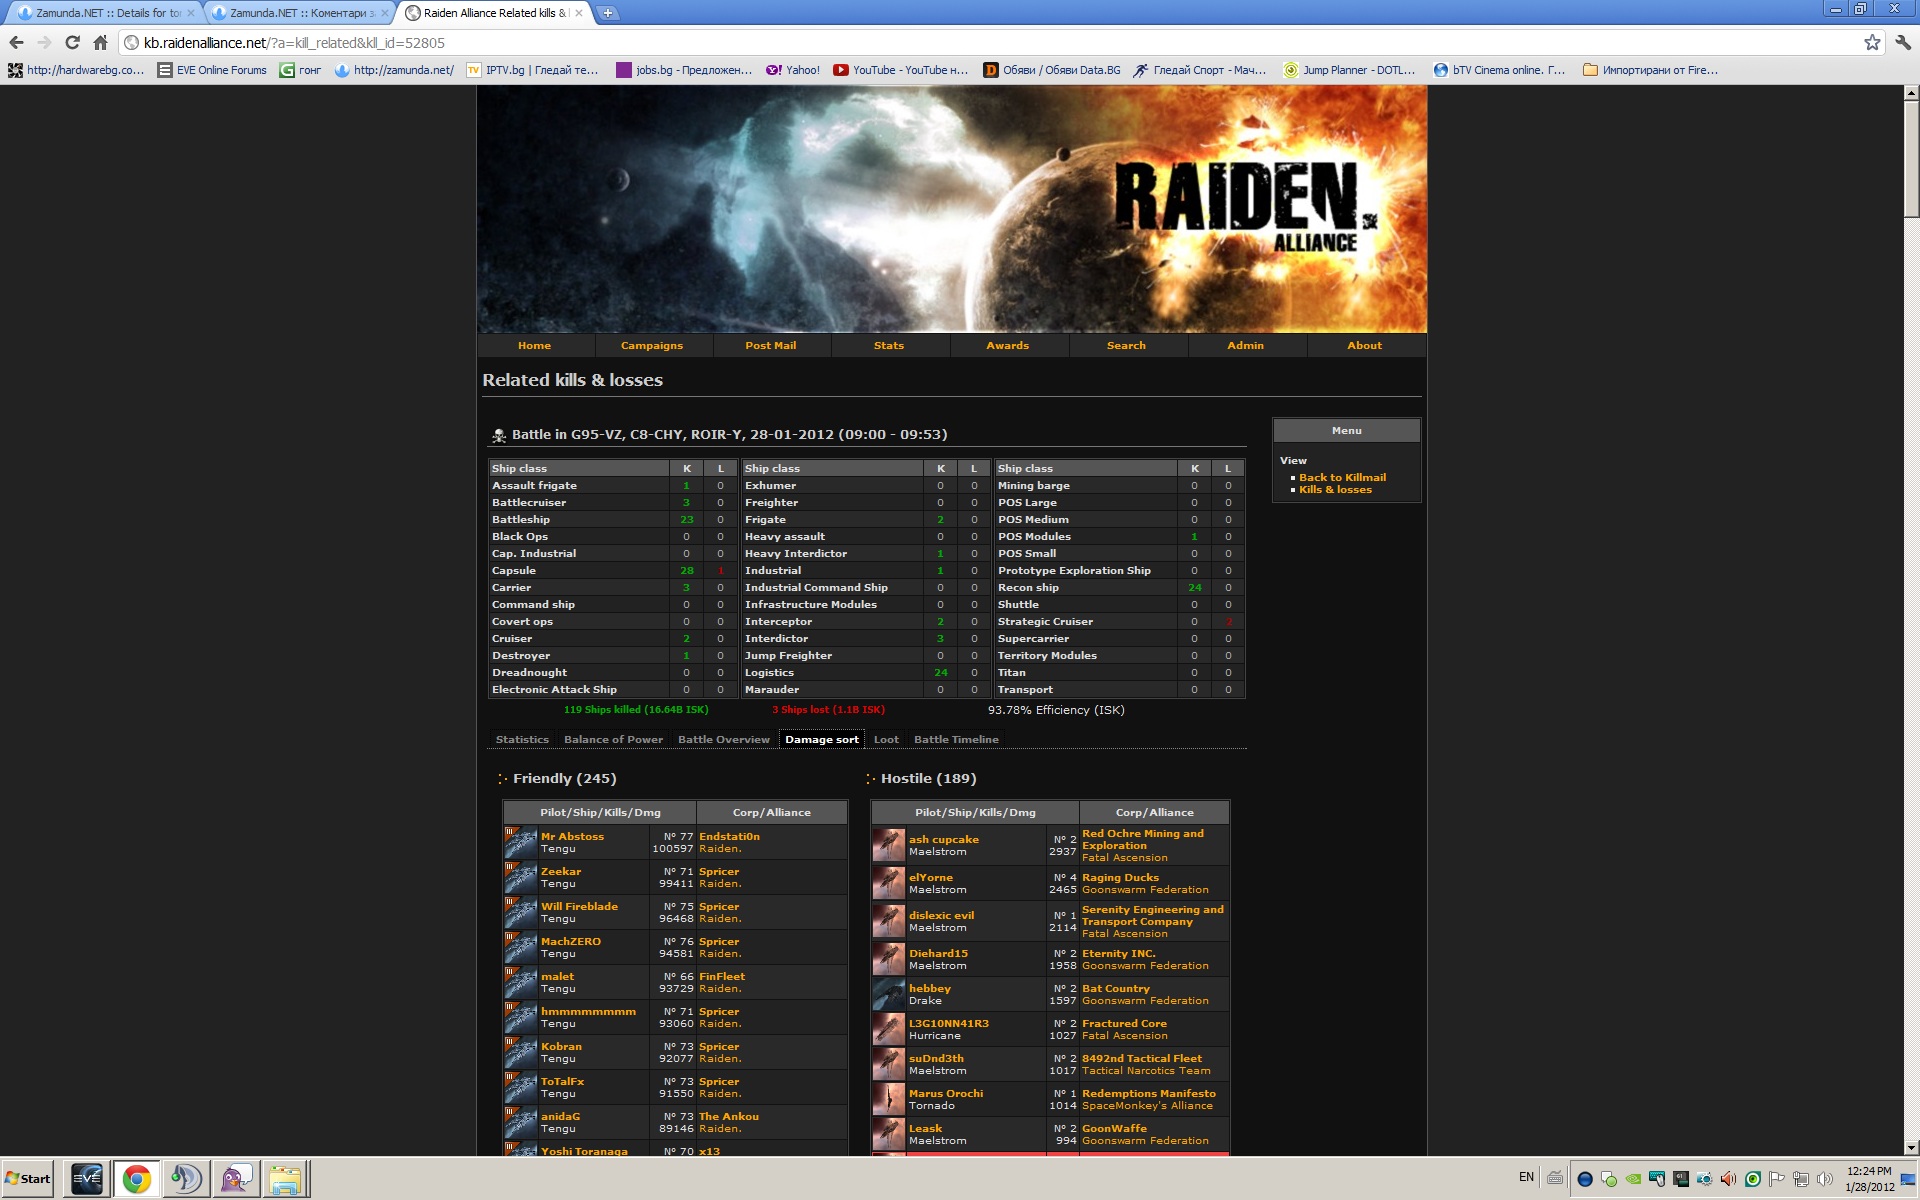
Task: Go to Awards menu item
Action: tap(1007, 346)
